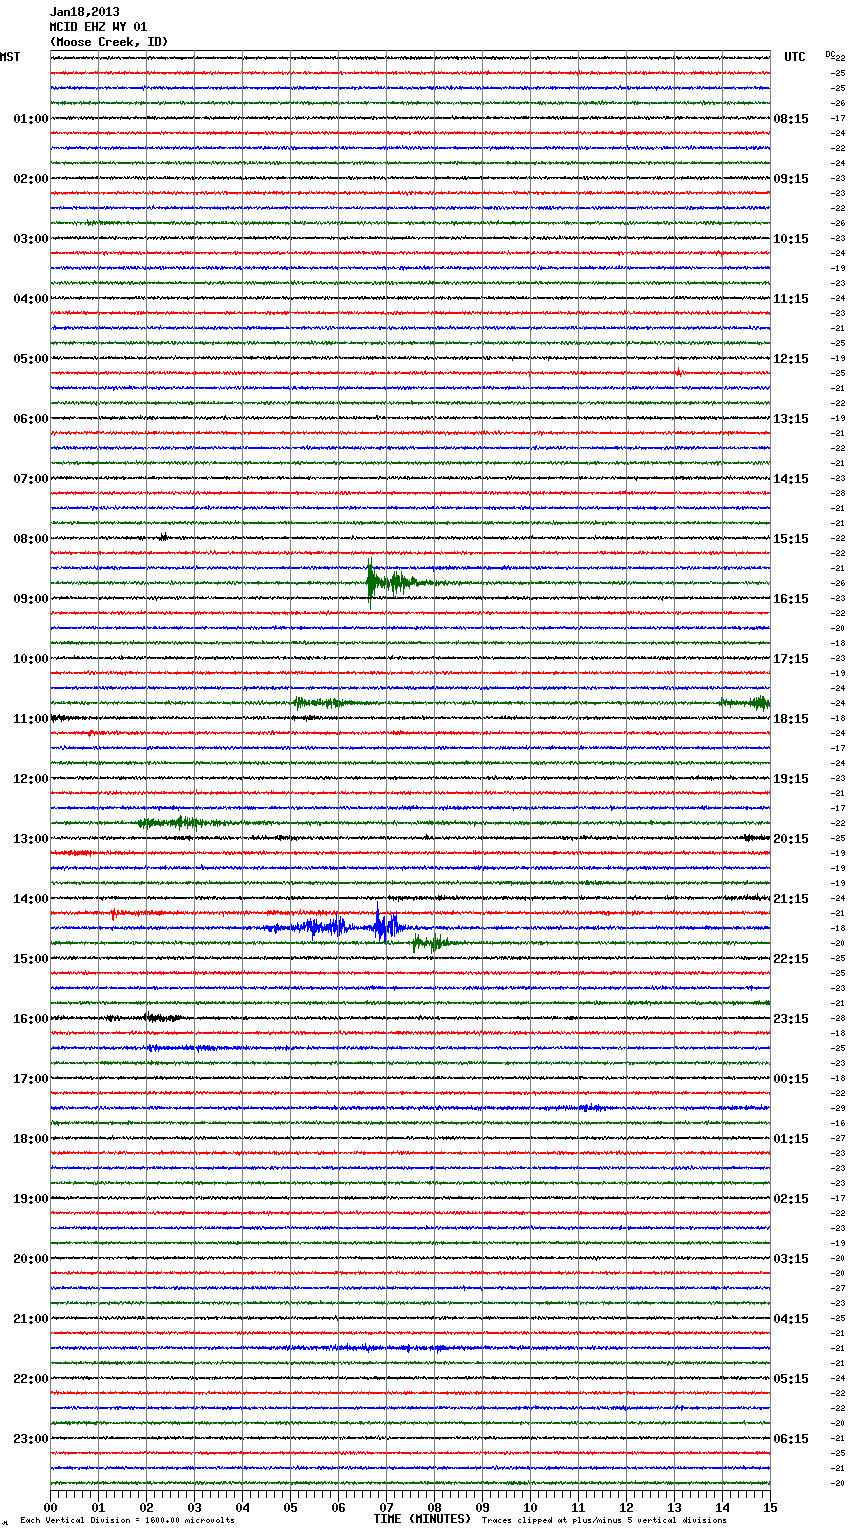This screenshot has width=850, height=1534.
Task: Click the 16:15 UTC time label
Action: tap(791, 599)
